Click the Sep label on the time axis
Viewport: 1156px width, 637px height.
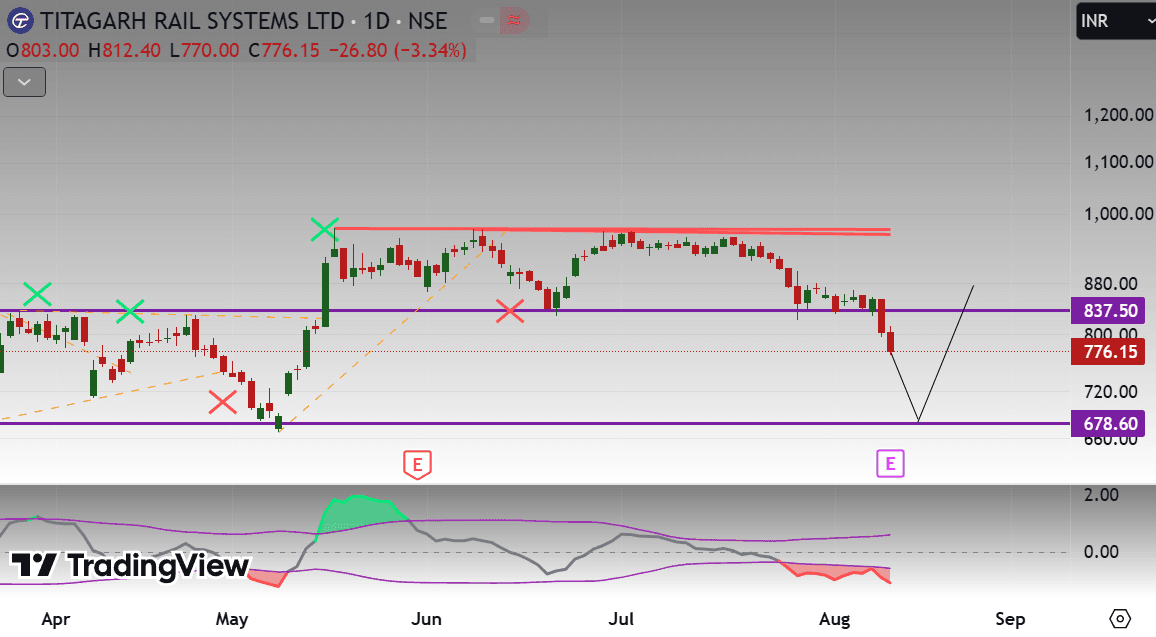pos(1010,619)
